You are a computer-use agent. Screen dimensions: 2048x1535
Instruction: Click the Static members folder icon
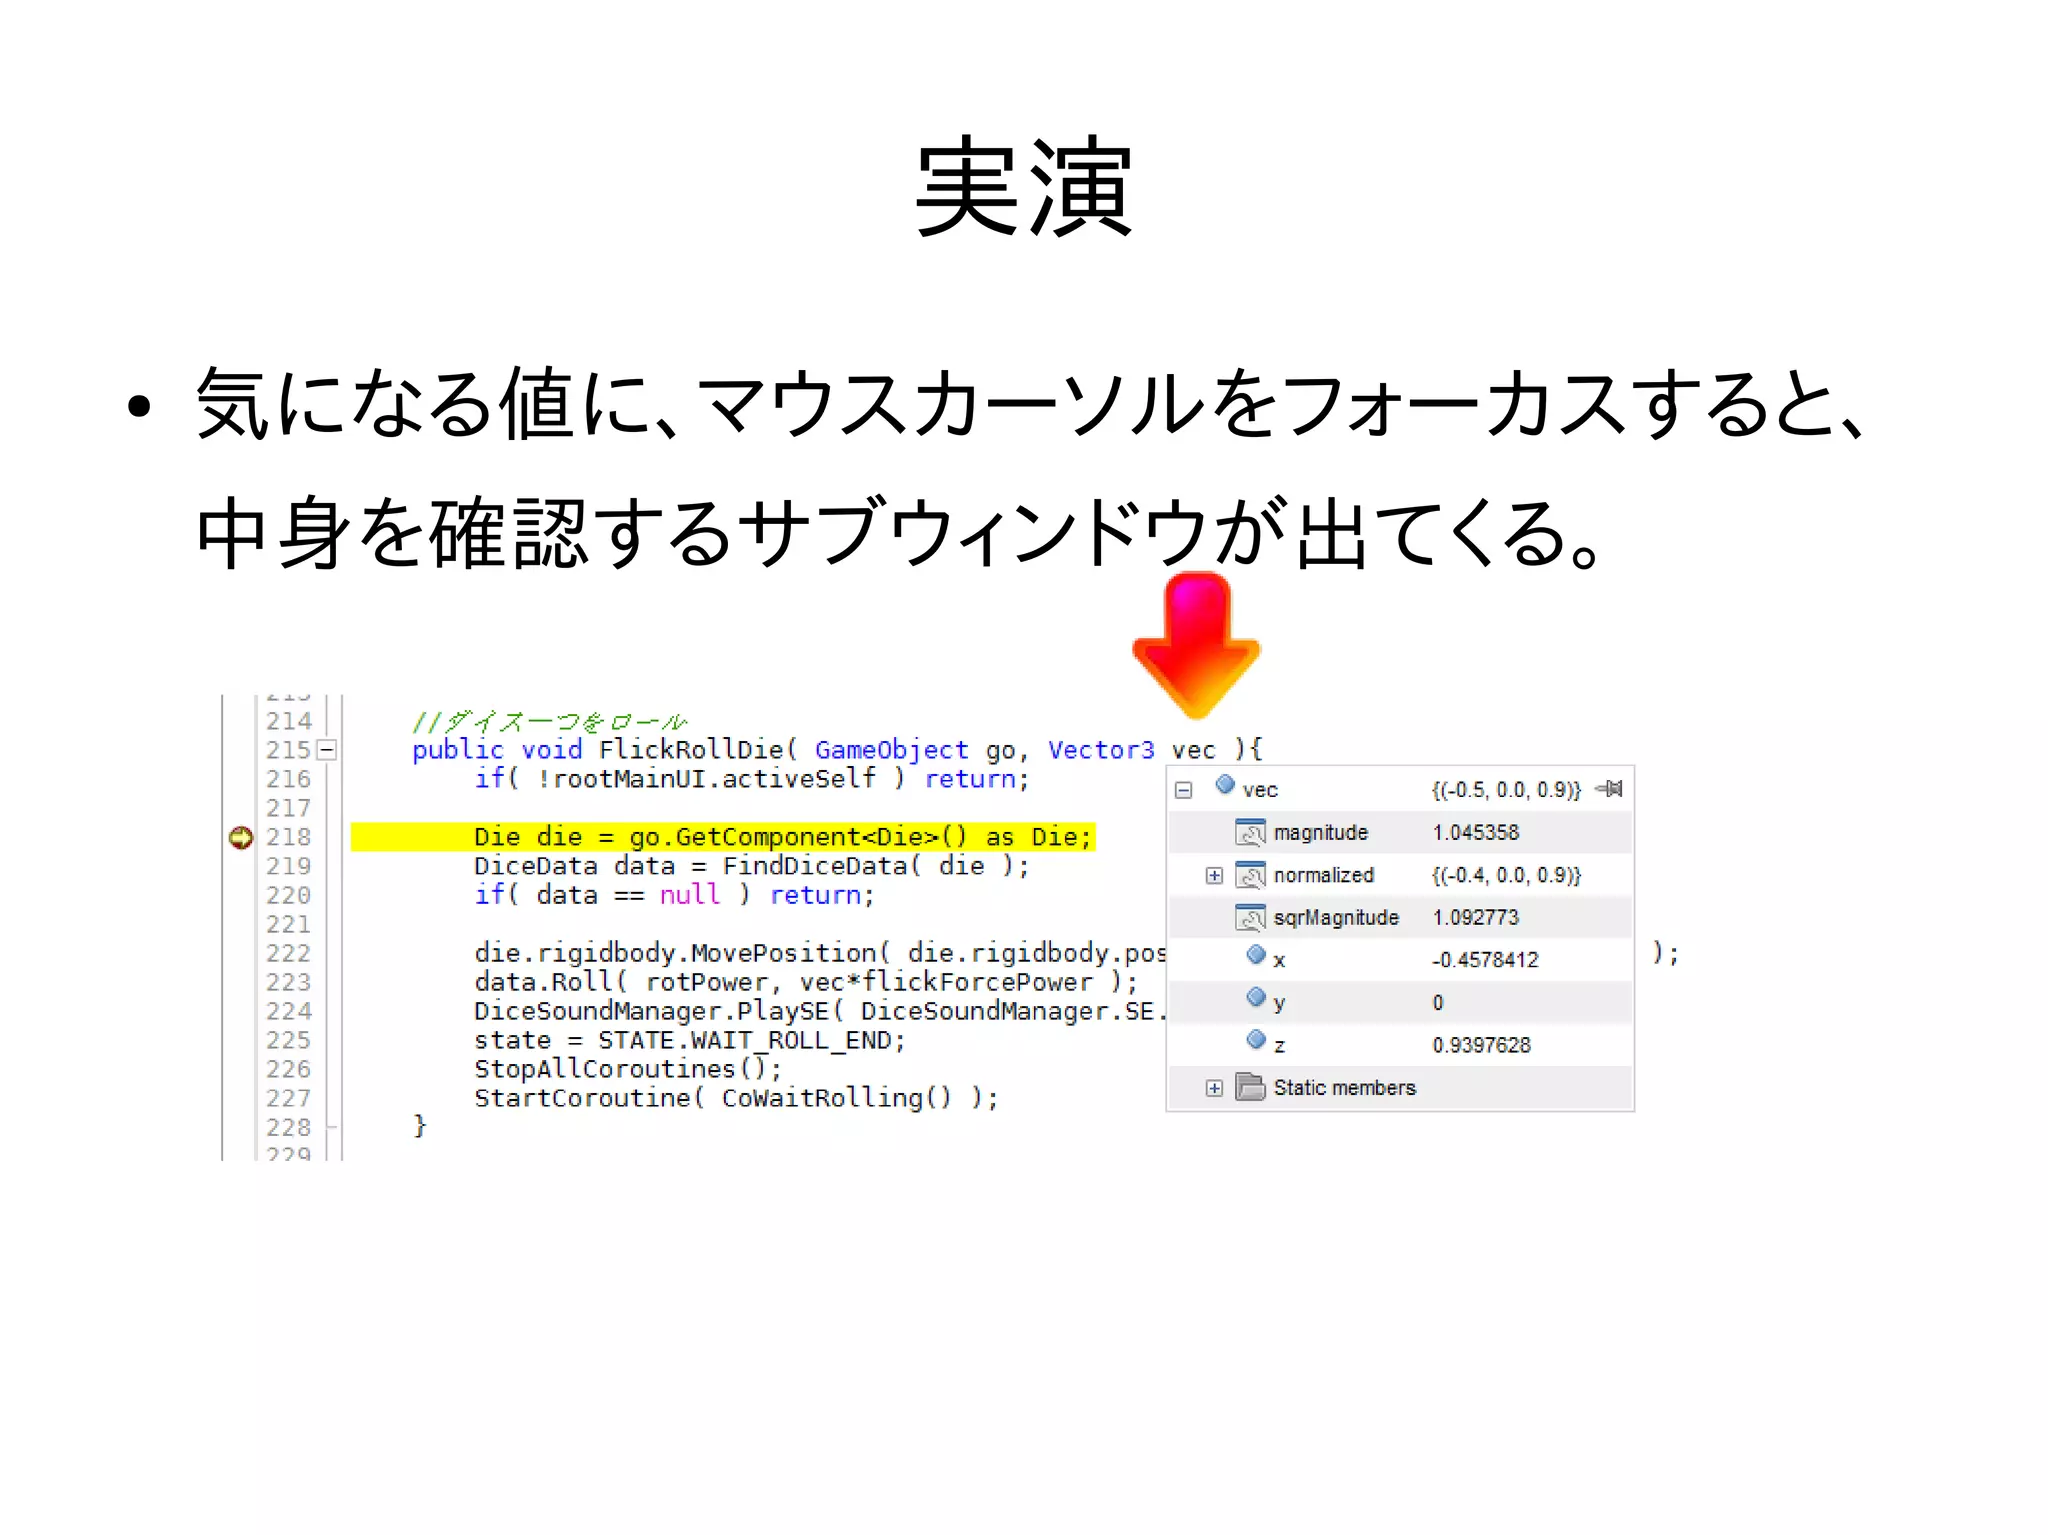[1250, 1086]
